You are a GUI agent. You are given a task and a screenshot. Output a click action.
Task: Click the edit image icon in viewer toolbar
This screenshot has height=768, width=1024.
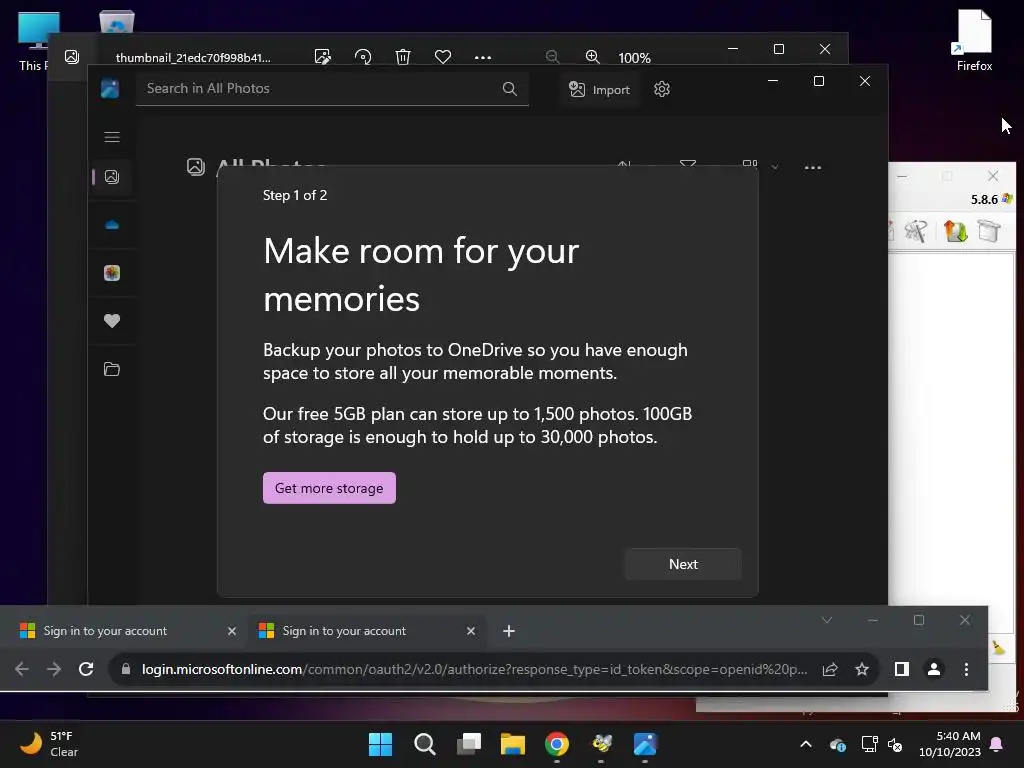pos(323,57)
